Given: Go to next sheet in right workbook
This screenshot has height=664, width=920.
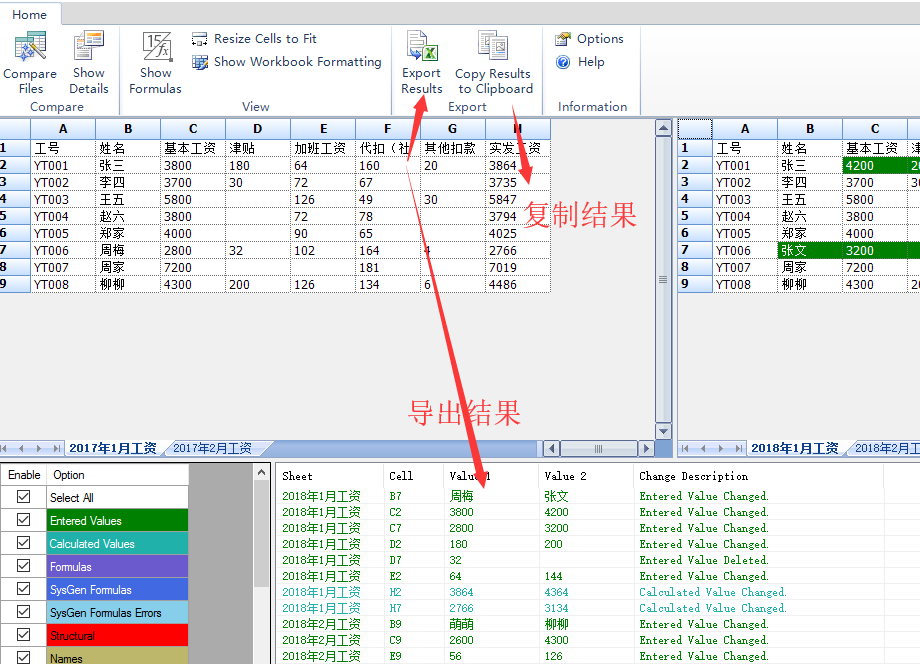Looking at the screenshot, I should pos(721,449).
